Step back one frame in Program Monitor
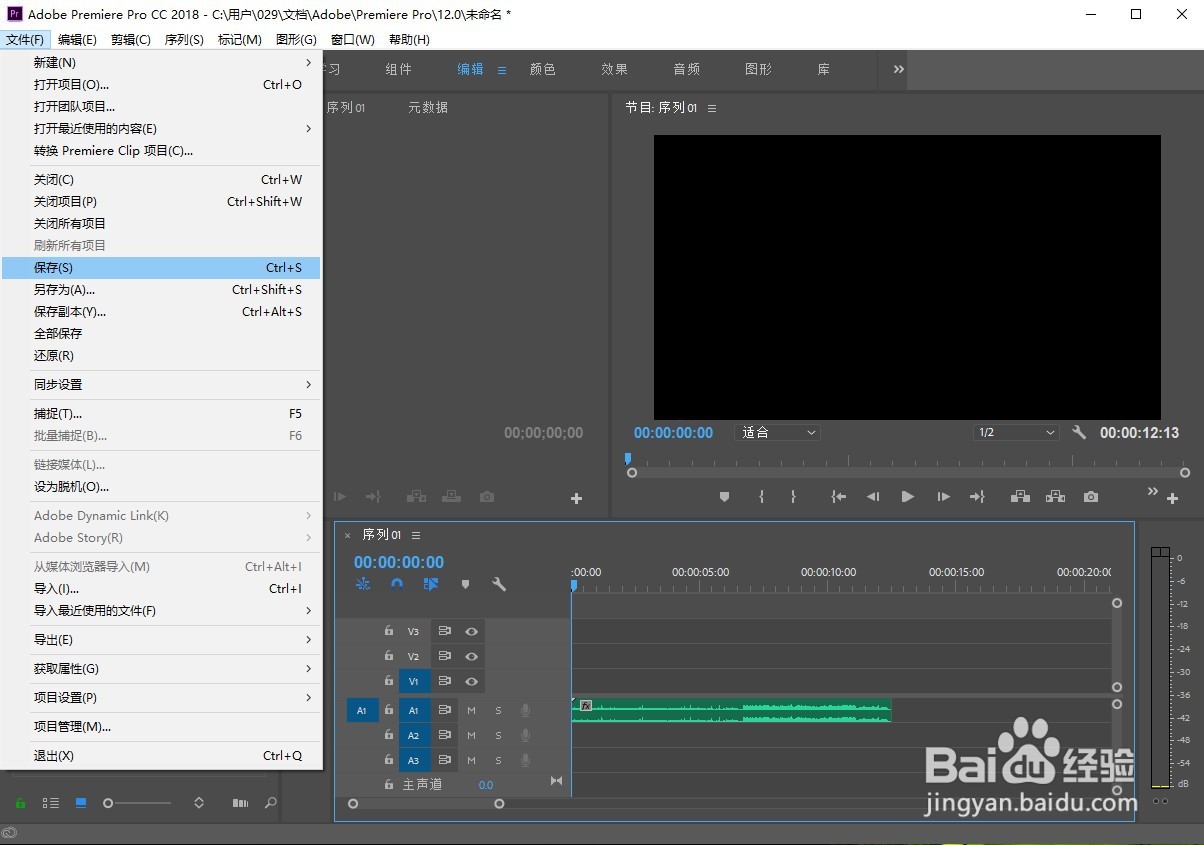 point(873,497)
